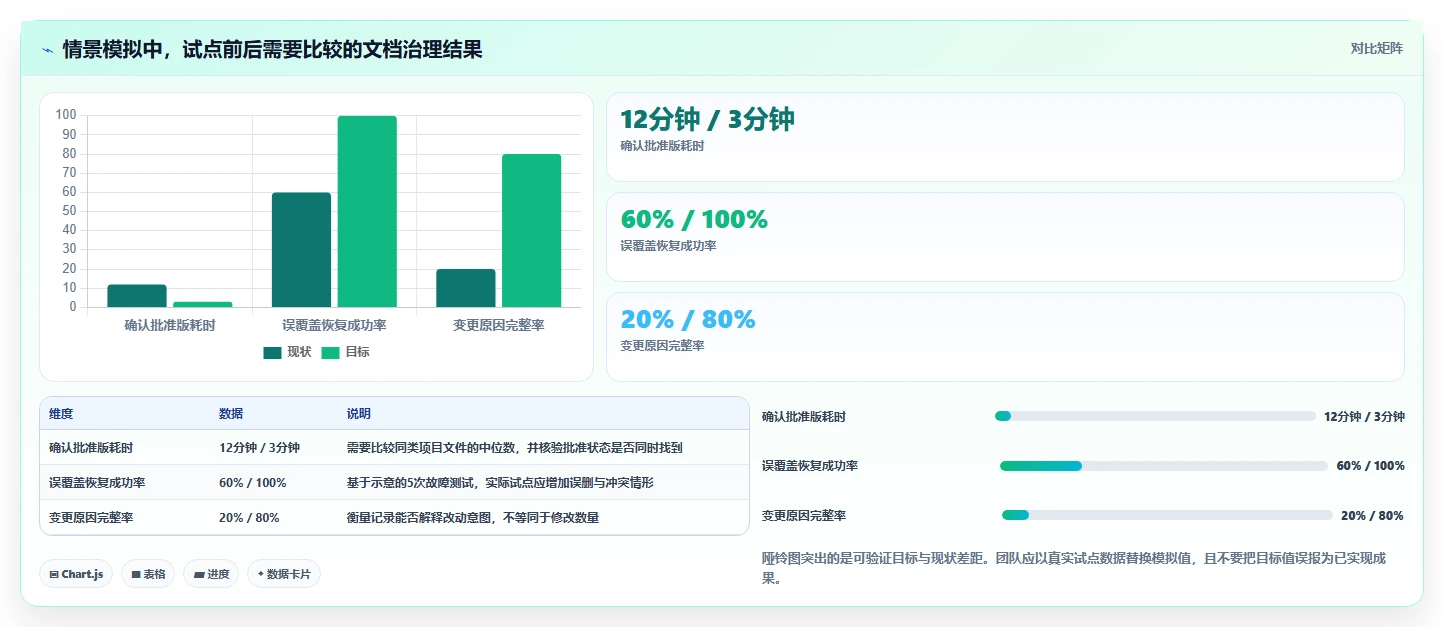1444x627 pixels.
Task: Click the 变更原因完整率 progress bar
Action: [x=1167, y=515]
